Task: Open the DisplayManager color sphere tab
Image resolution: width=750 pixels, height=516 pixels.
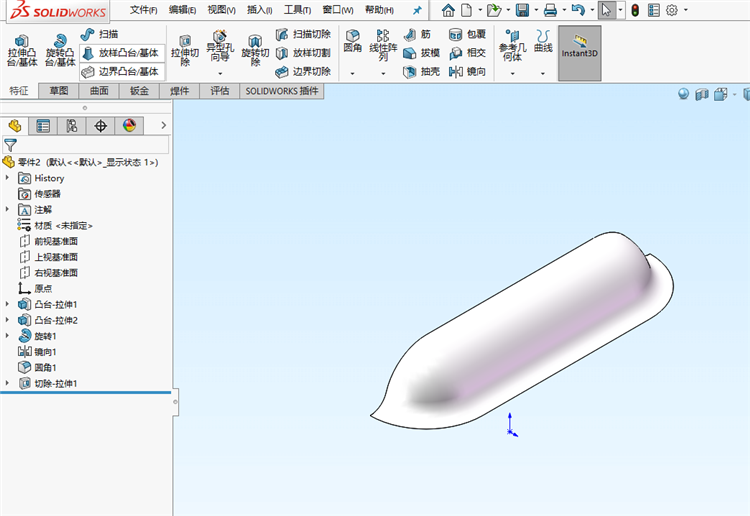Action: coord(129,126)
